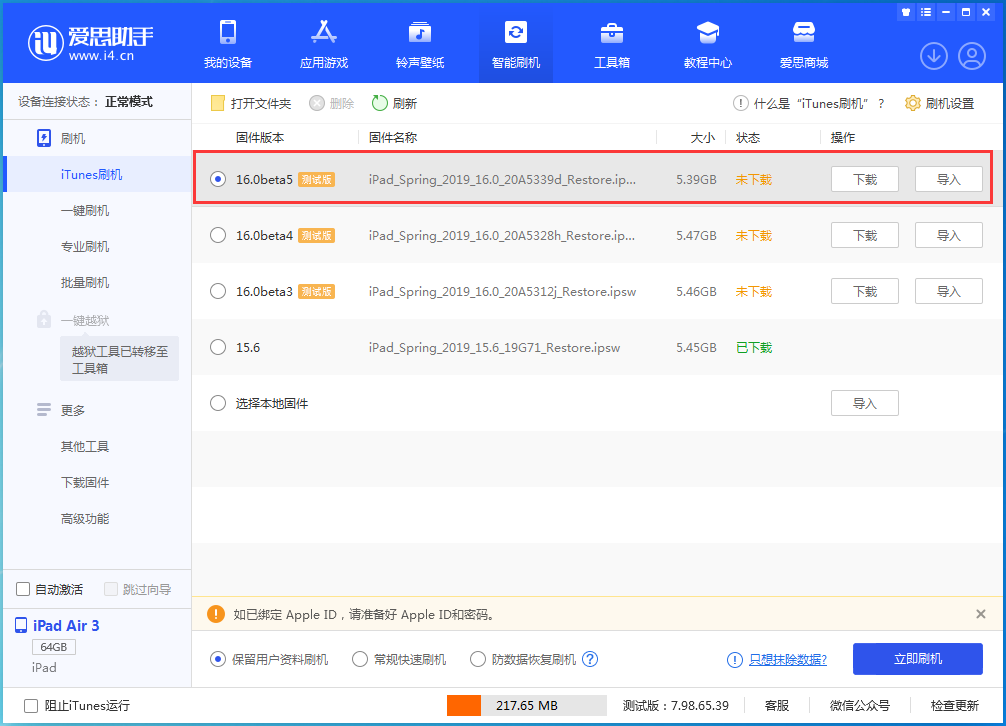The width and height of the screenshot is (1006, 726).
Task: Enable 阻止iTunes运行 checkbox
Action: (x=31, y=705)
